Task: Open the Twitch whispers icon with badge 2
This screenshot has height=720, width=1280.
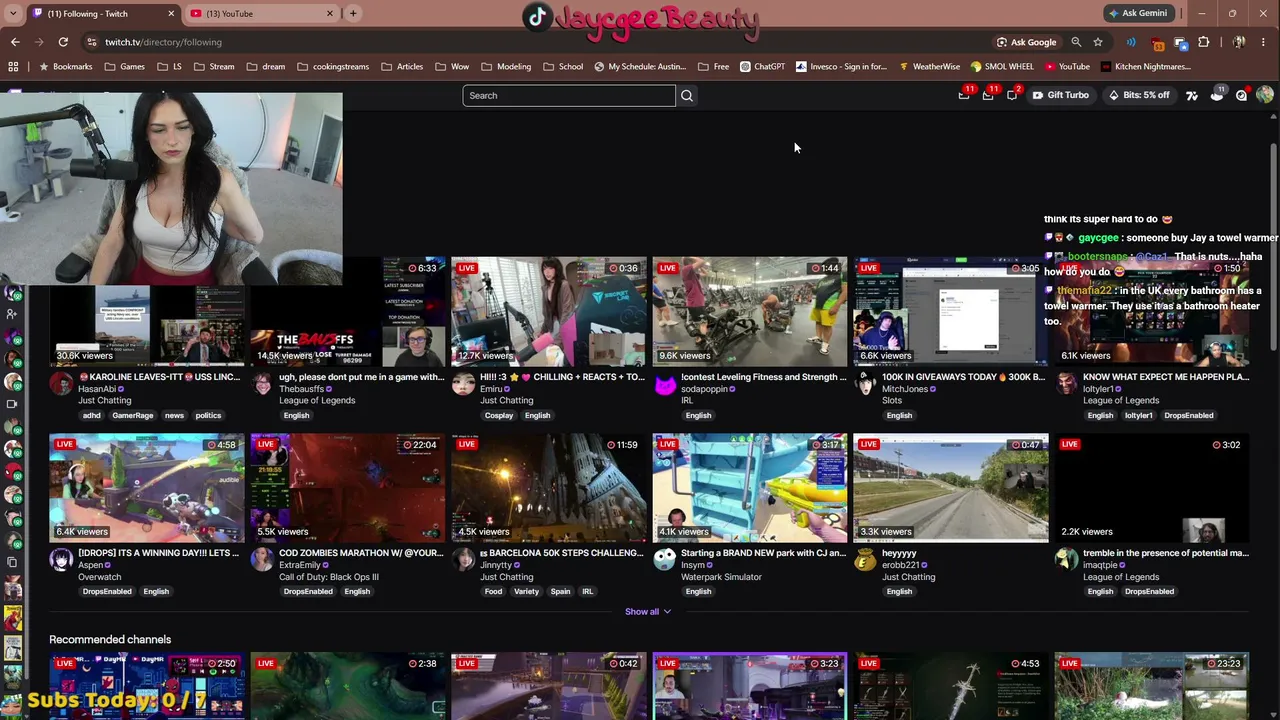Action: coord(1012,95)
